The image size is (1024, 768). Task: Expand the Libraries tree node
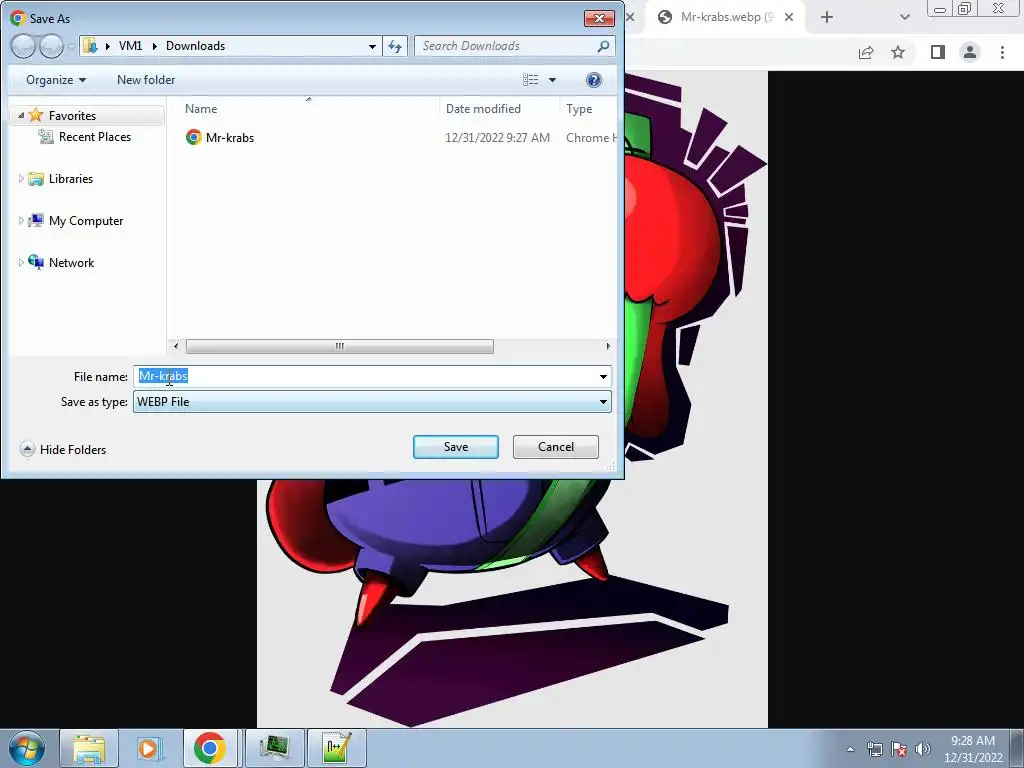pyautogui.click(x=21, y=178)
